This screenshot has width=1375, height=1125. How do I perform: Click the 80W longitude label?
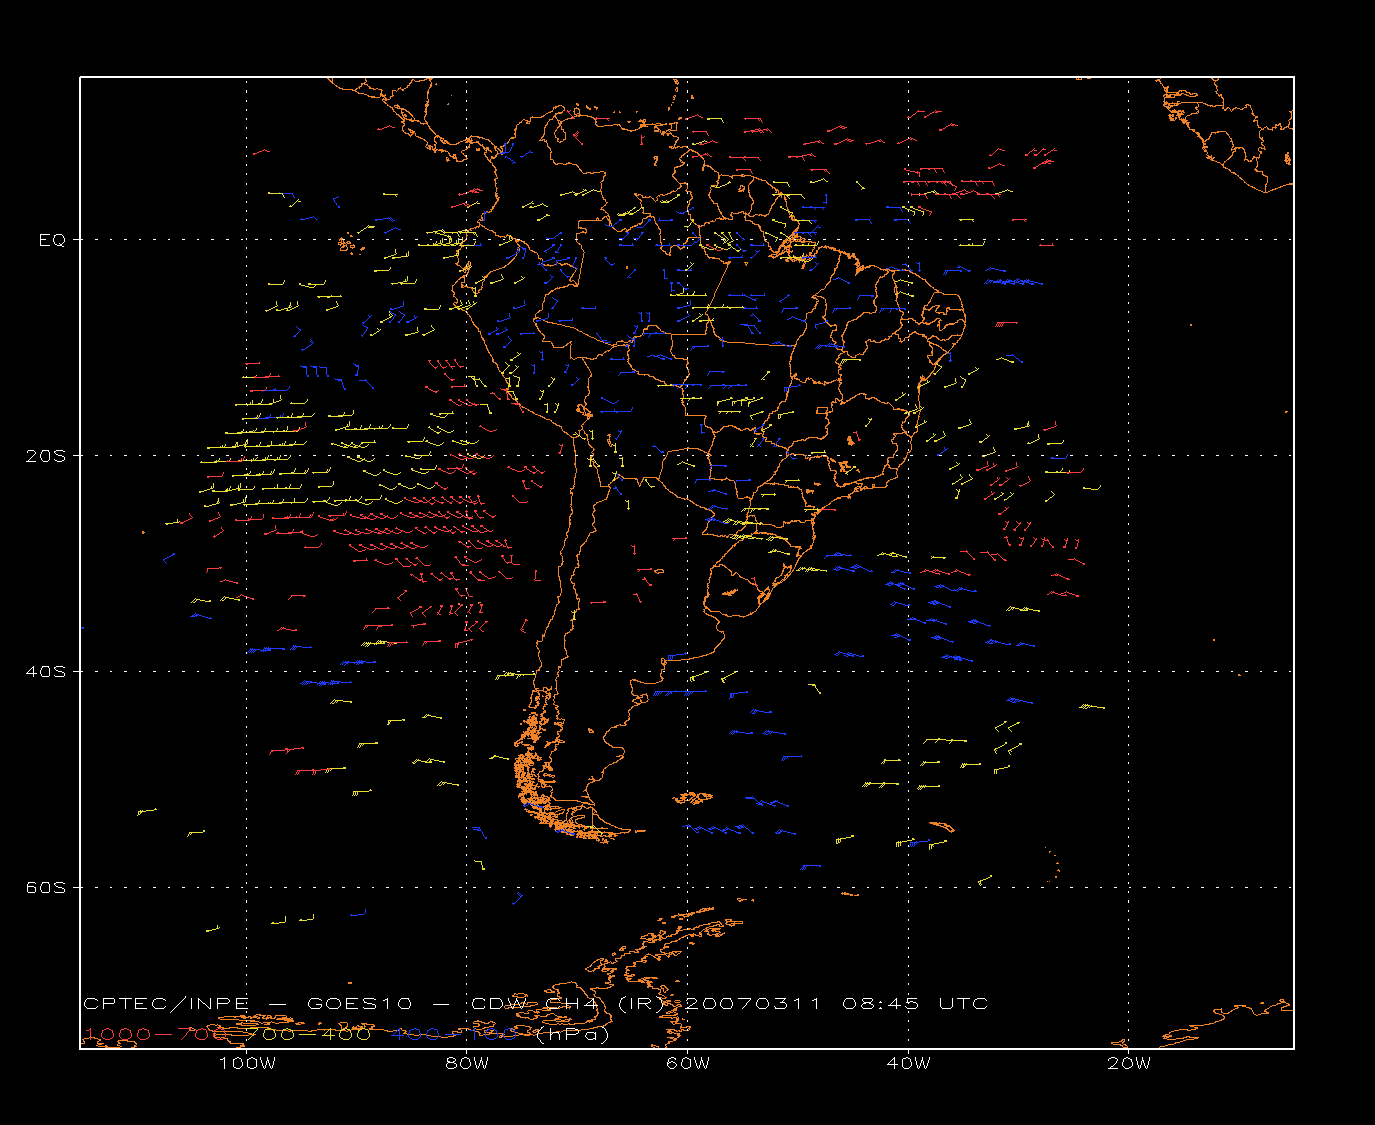[467, 1063]
